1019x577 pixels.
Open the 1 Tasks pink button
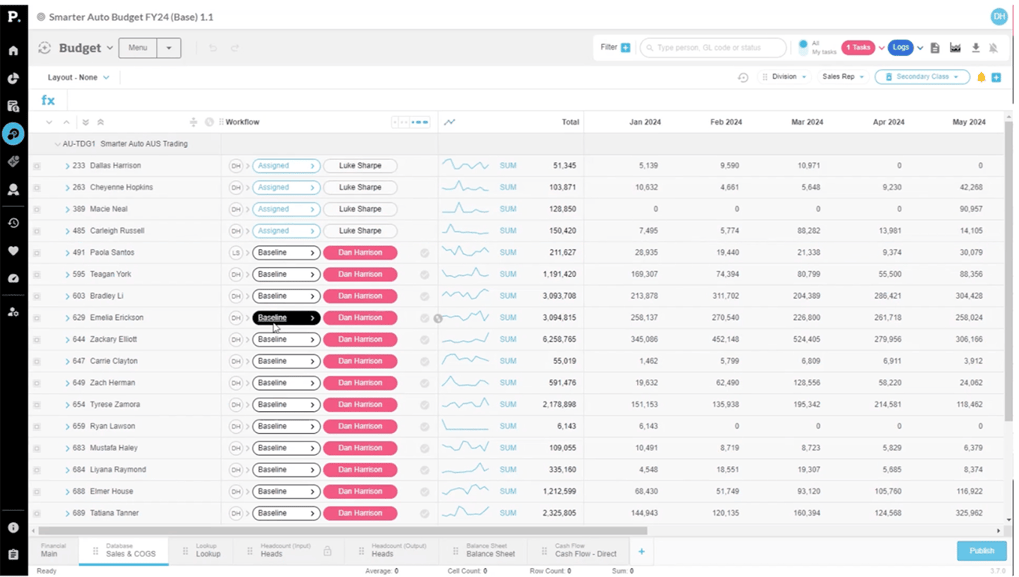coord(857,47)
